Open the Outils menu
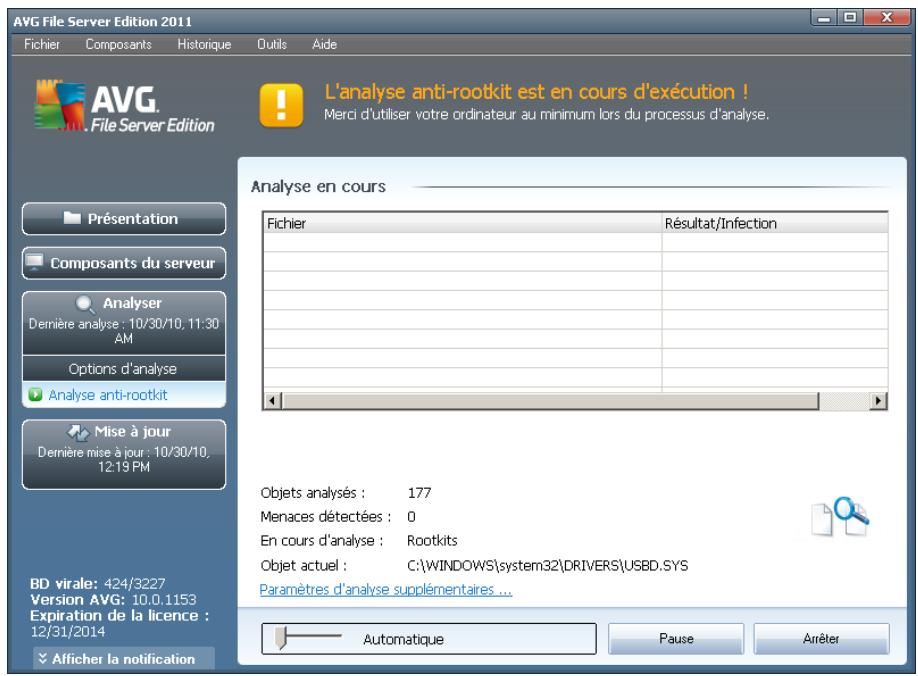918x676 pixels. pos(272,44)
